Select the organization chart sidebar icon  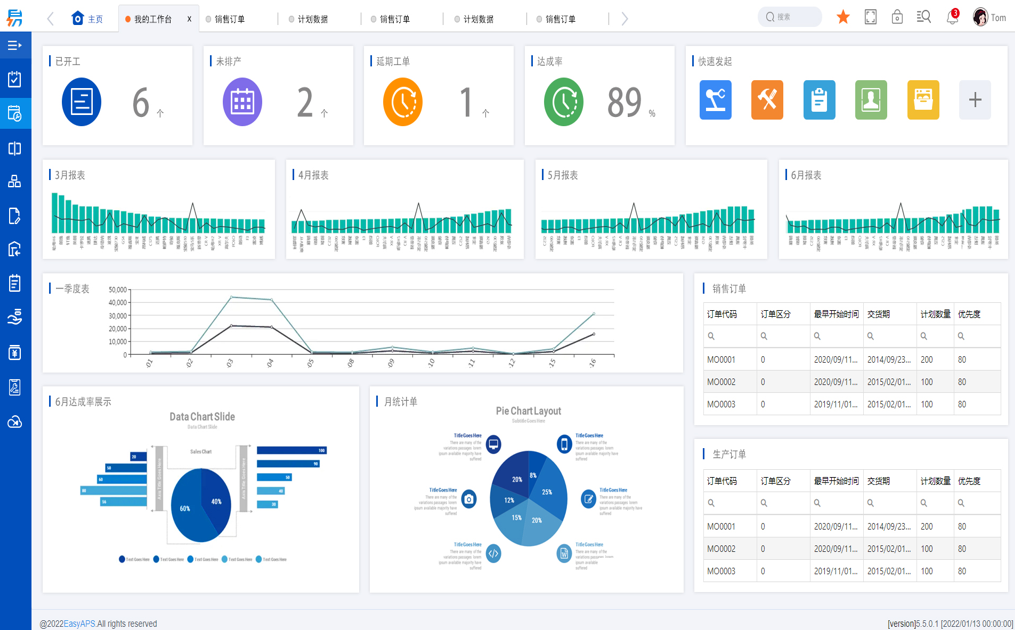[15, 181]
